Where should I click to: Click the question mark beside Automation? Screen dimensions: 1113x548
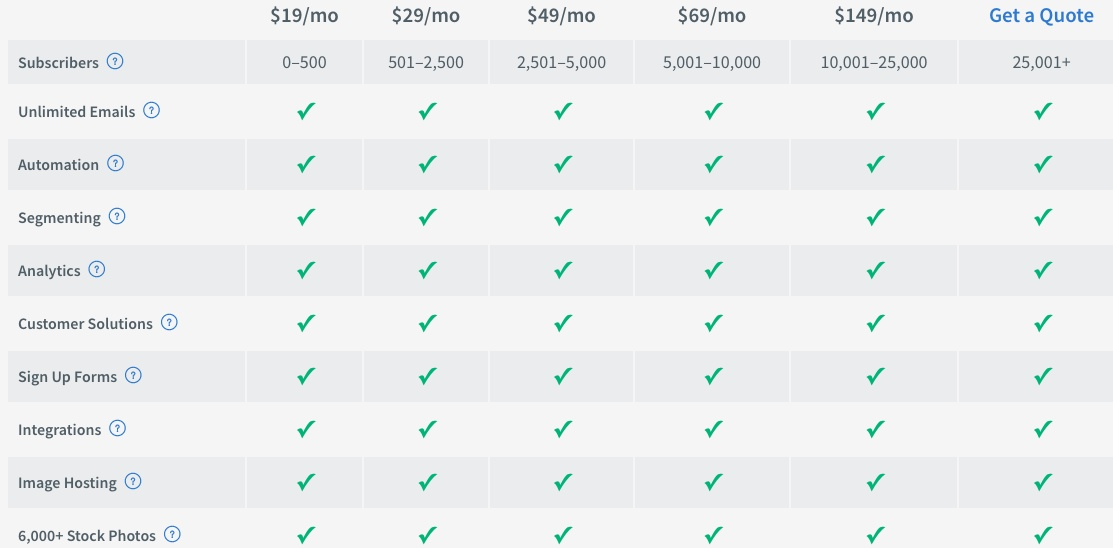(x=116, y=163)
